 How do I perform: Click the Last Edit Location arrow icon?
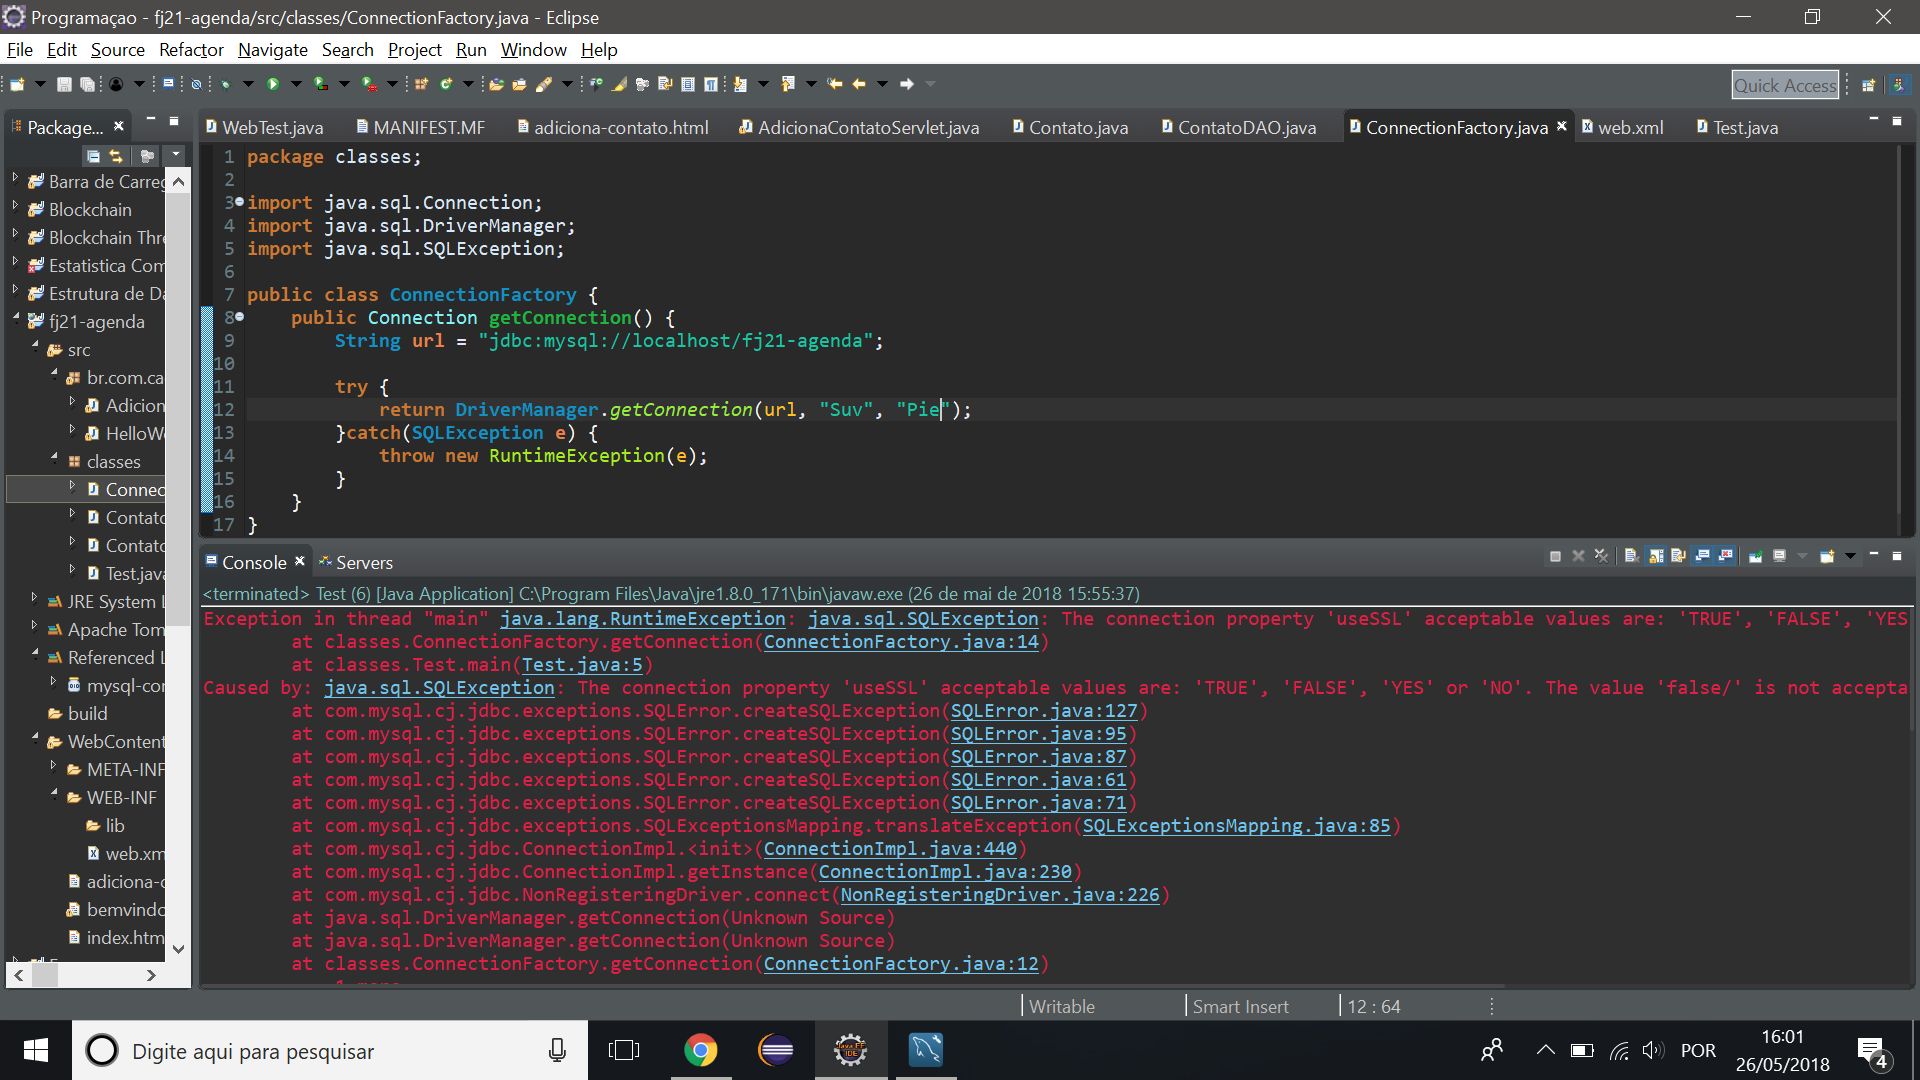tap(834, 84)
